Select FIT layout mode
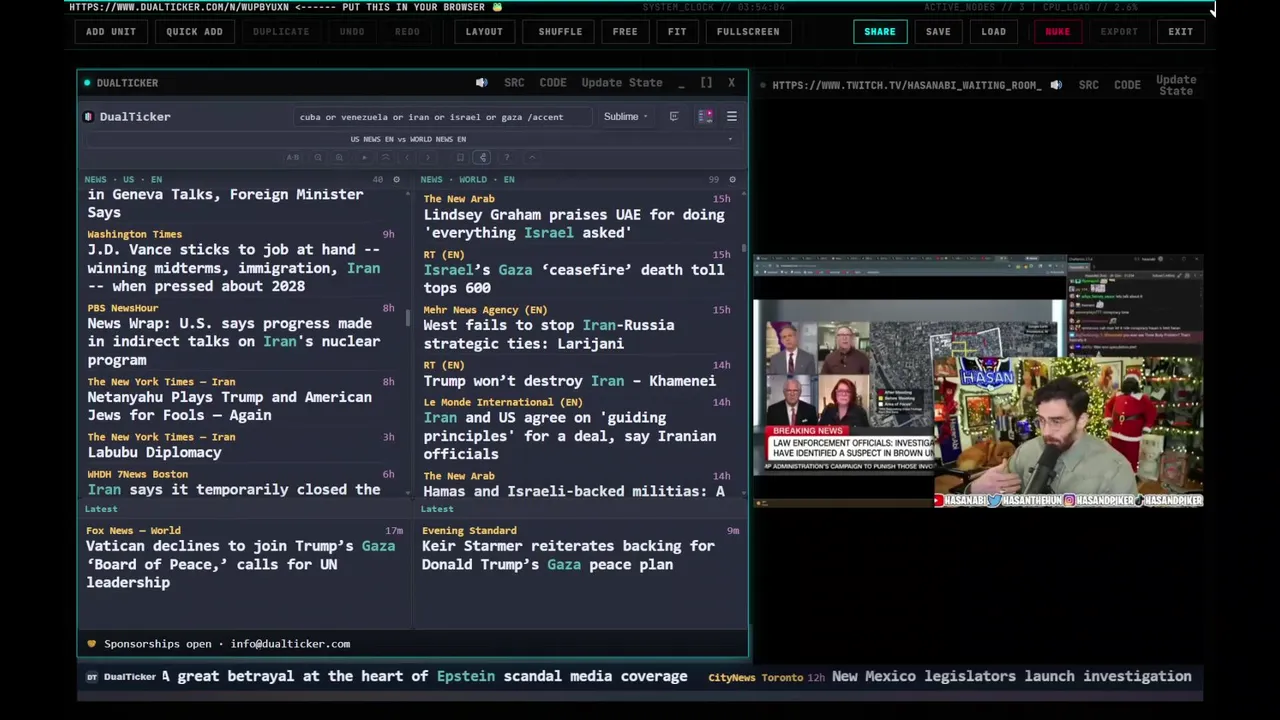 pyautogui.click(x=677, y=32)
